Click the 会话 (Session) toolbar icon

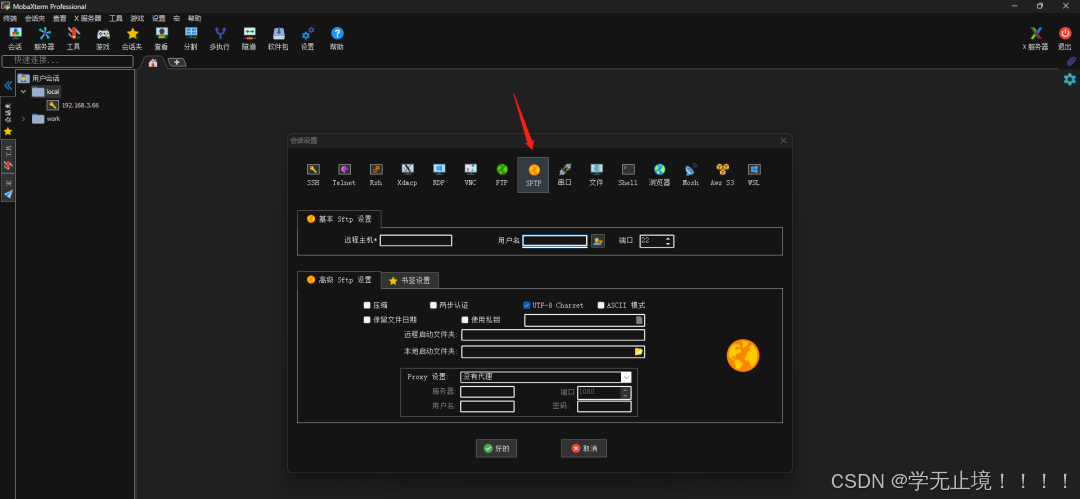tap(14, 39)
